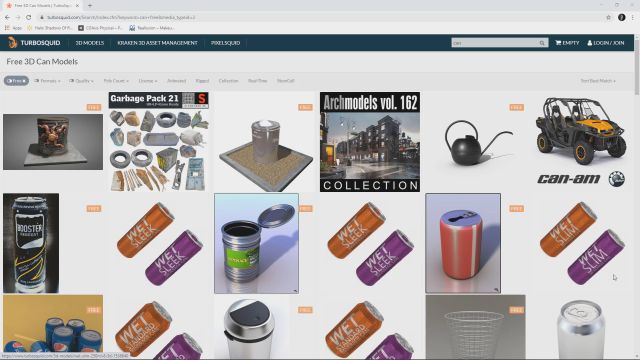This screenshot has height=360, width=640.
Task: Open the plain silver can thumbnail
Action: (x=581, y=329)
